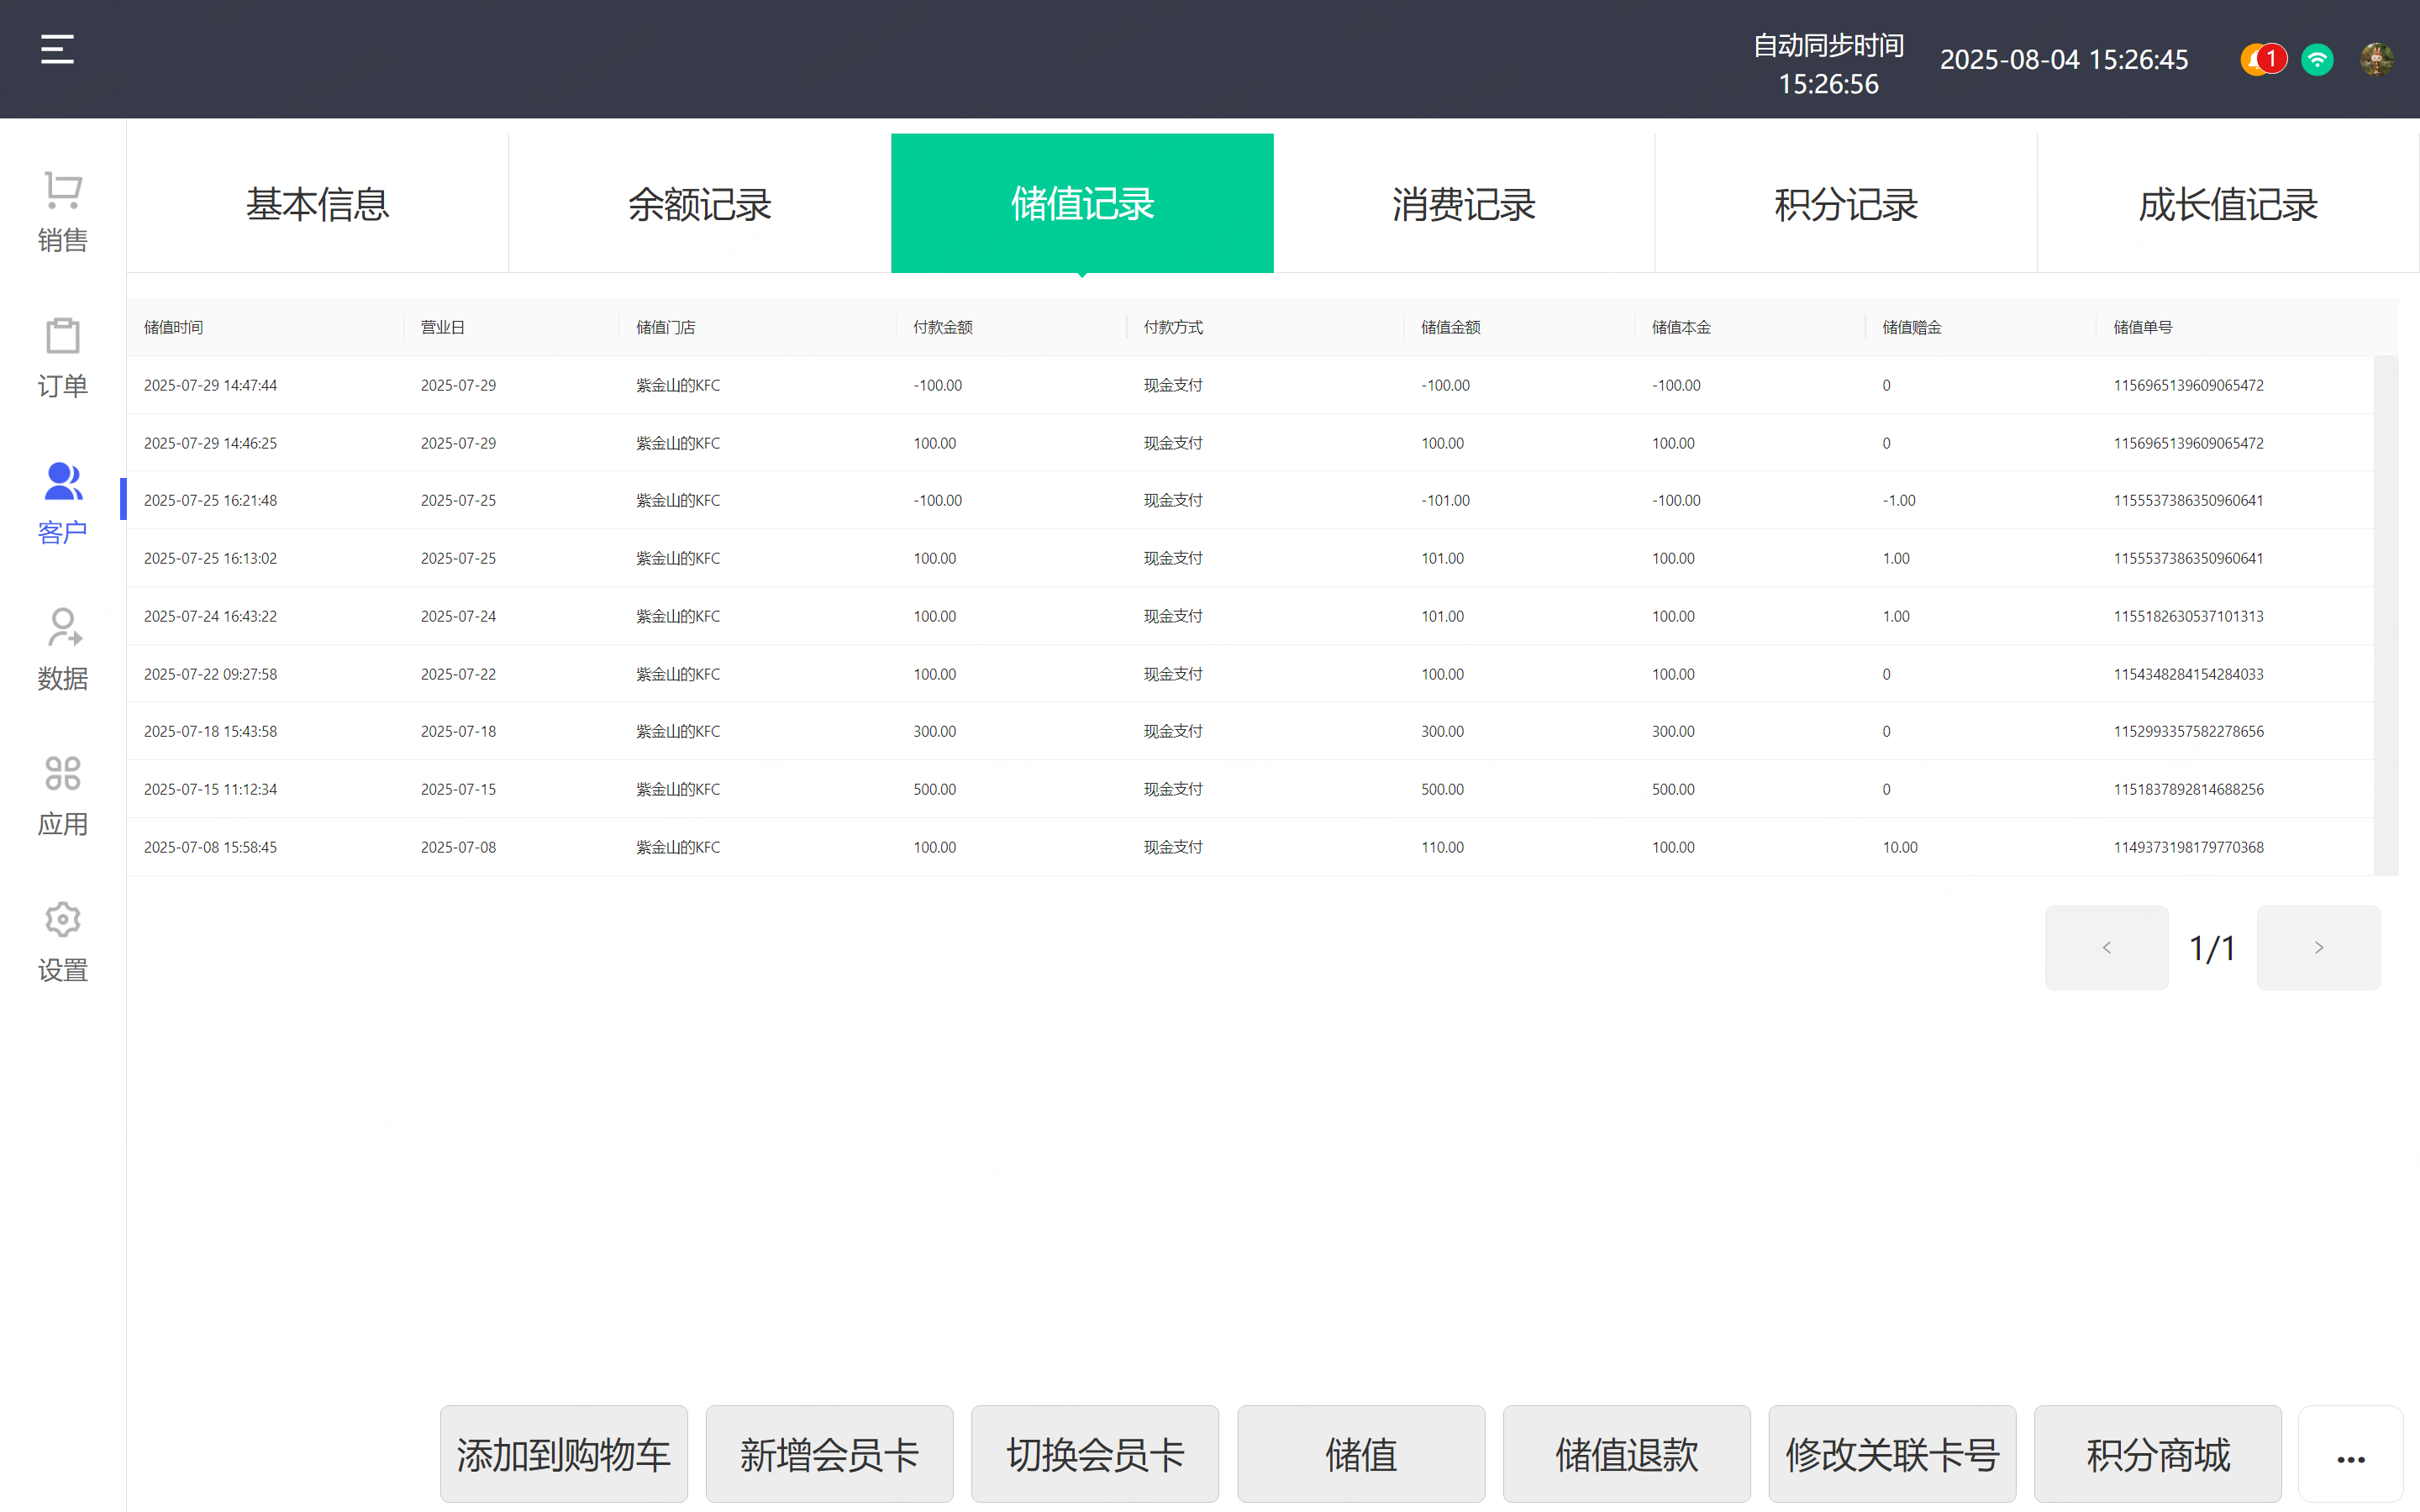Select row dated 2025-07-08 15:58:45

pos(1250,847)
